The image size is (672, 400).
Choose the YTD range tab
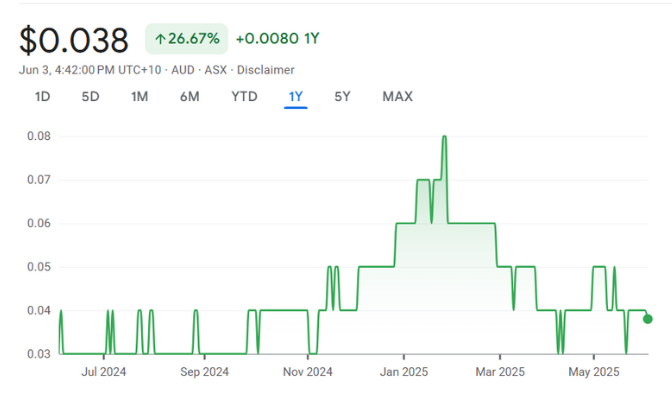244,96
